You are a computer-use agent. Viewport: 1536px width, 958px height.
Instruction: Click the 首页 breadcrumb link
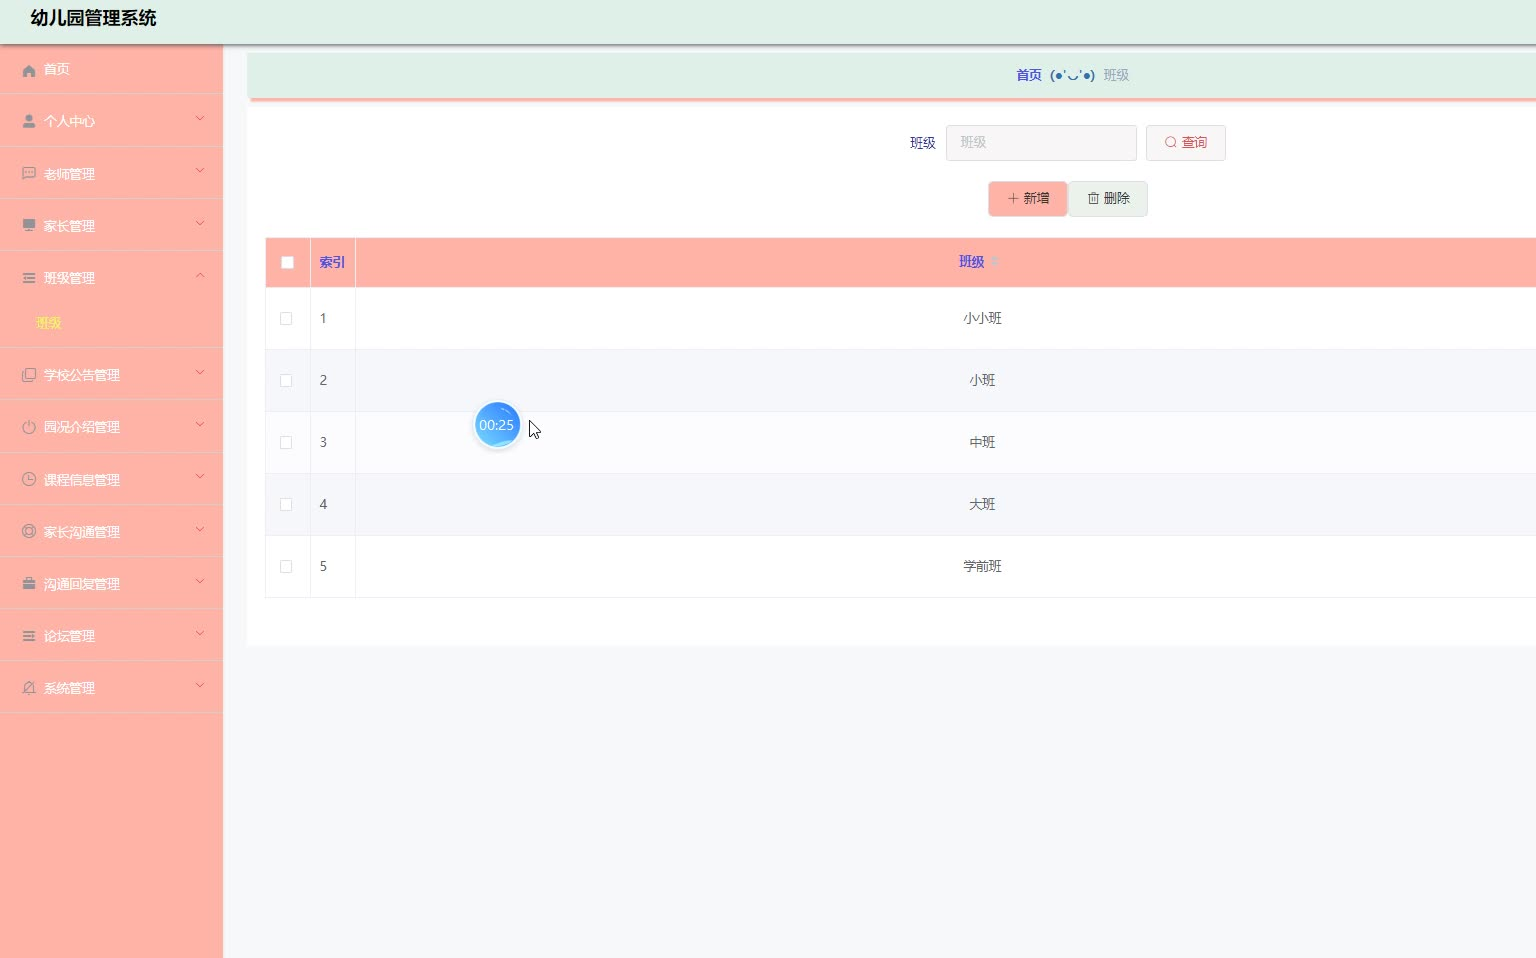(x=1029, y=75)
